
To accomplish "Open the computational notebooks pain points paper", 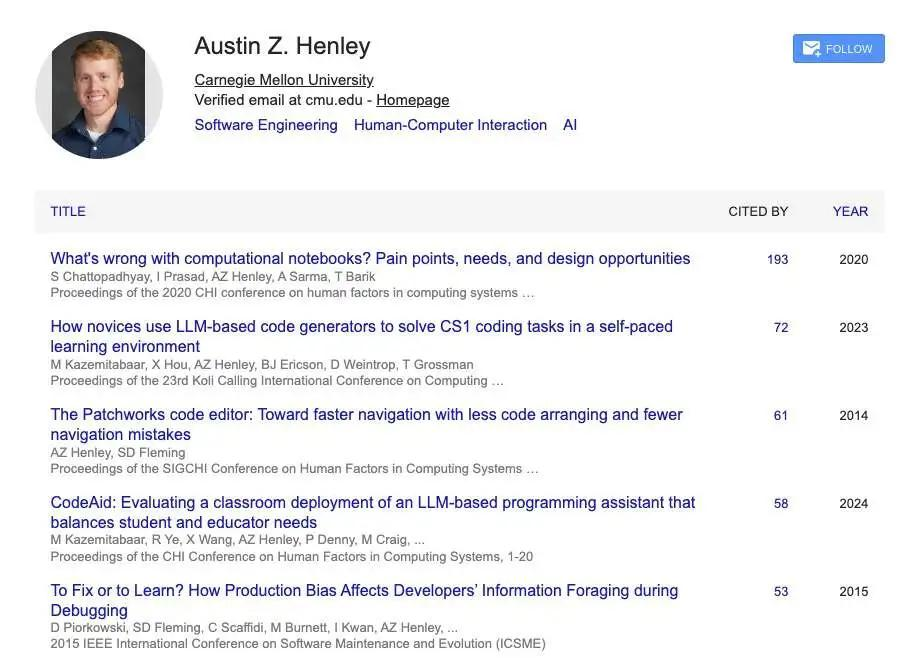I will click(x=370, y=258).
